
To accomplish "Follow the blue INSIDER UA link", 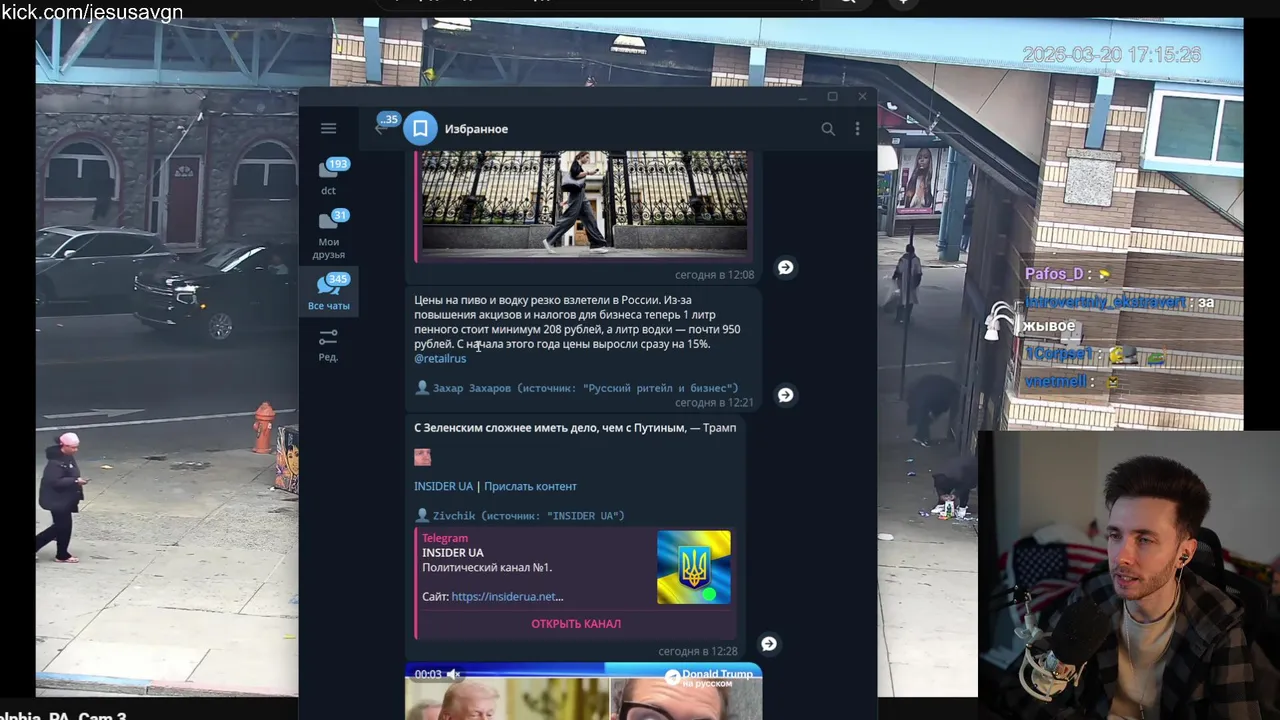I will (x=443, y=486).
